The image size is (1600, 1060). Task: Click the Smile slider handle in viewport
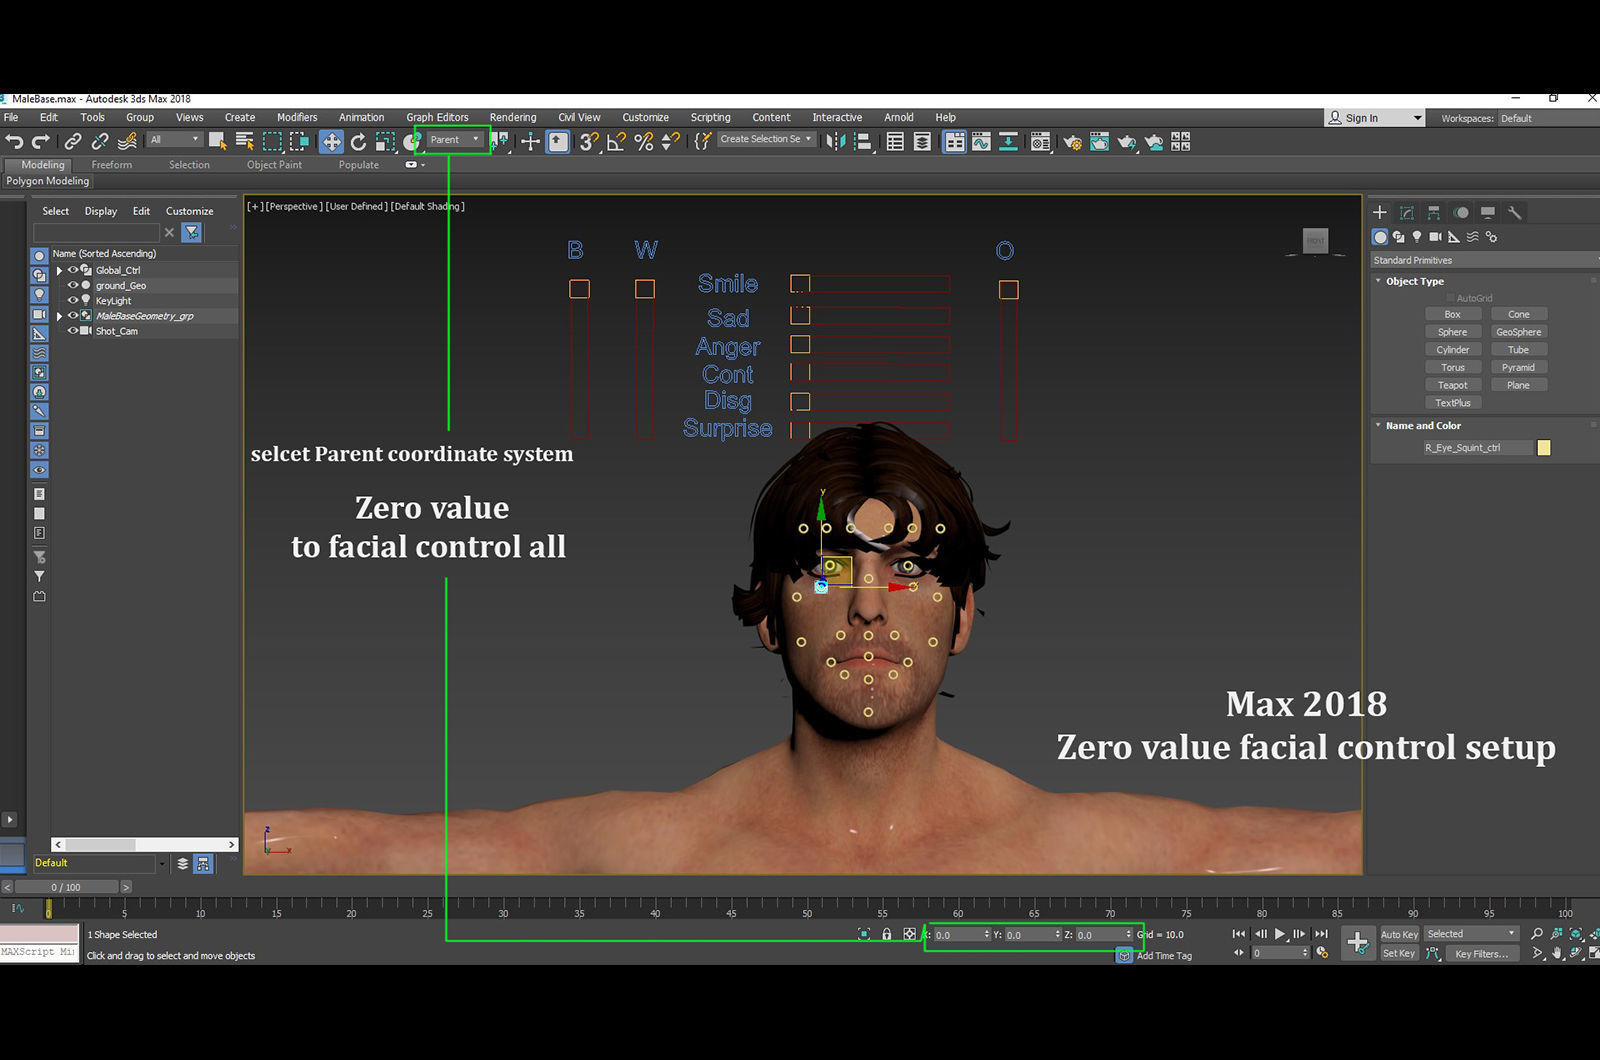800,284
